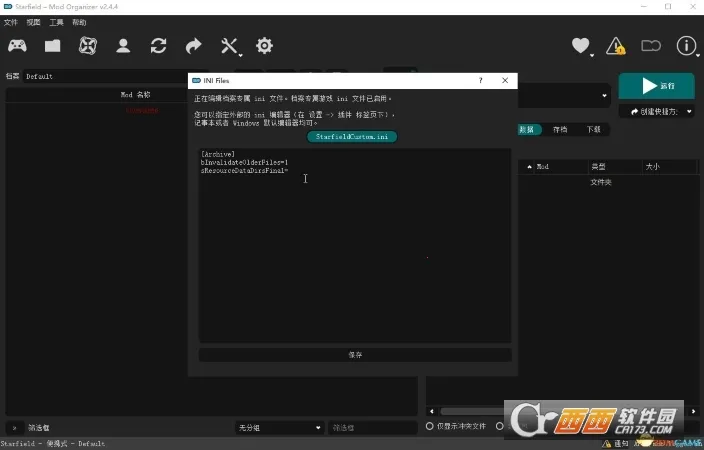Click the curved arrow executables icon
The width and height of the screenshot is (704, 450).
194,46
